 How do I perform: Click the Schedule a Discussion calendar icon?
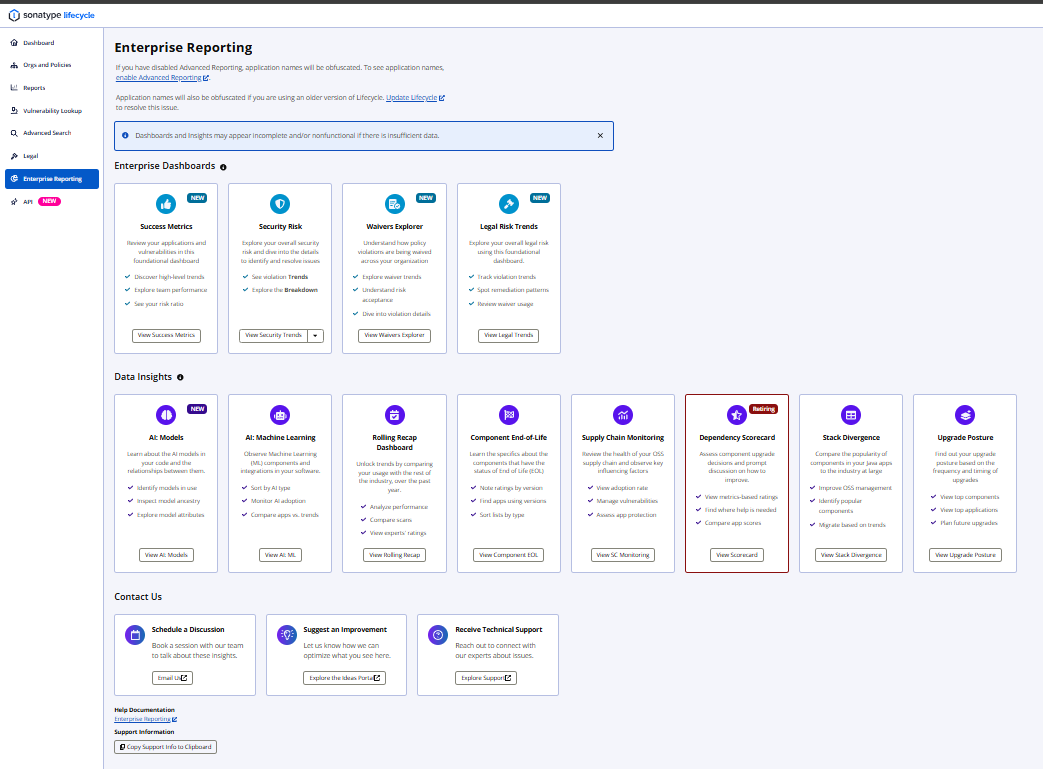click(135, 635)
